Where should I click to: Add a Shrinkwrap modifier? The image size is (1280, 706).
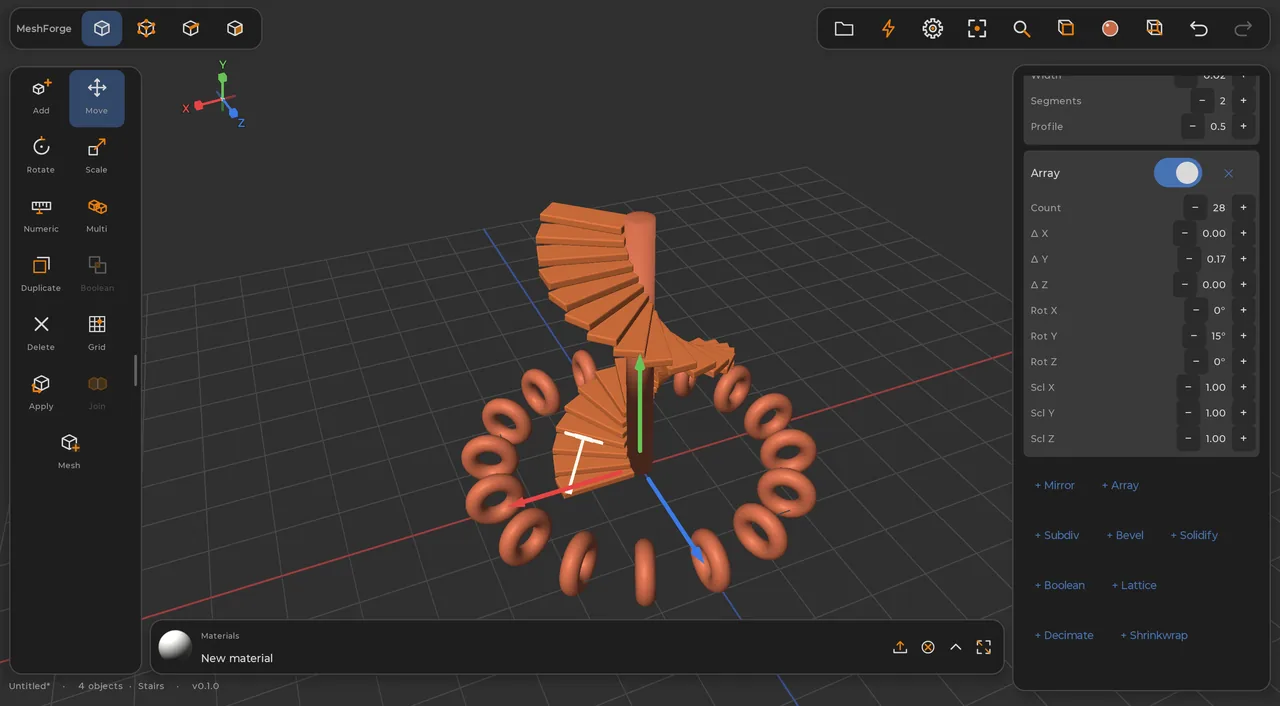[1154, 635]
